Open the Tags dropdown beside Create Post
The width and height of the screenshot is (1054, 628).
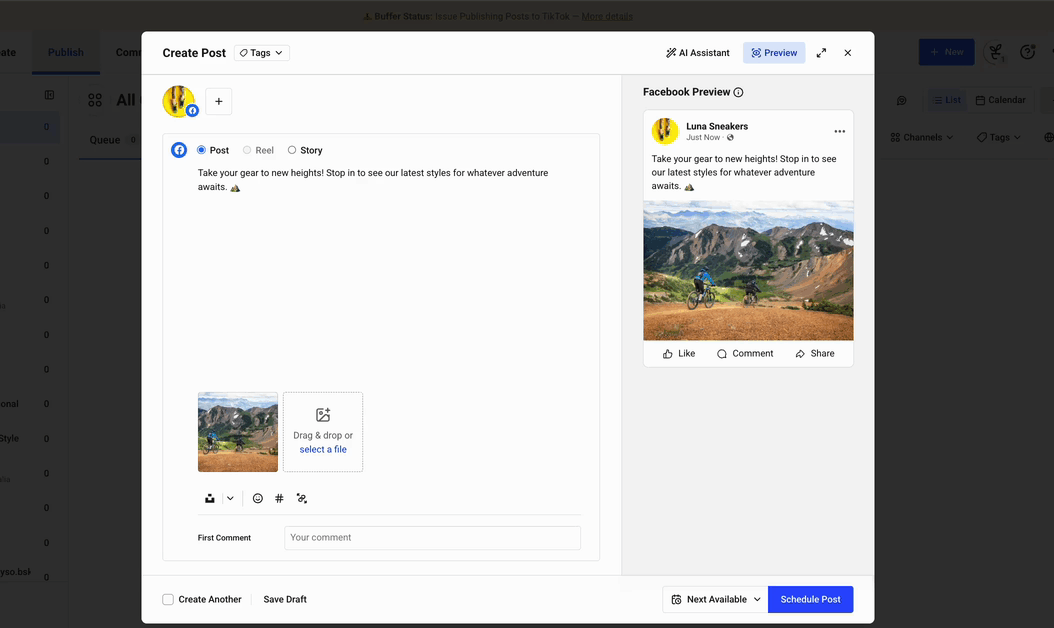(x=261, y=52)
